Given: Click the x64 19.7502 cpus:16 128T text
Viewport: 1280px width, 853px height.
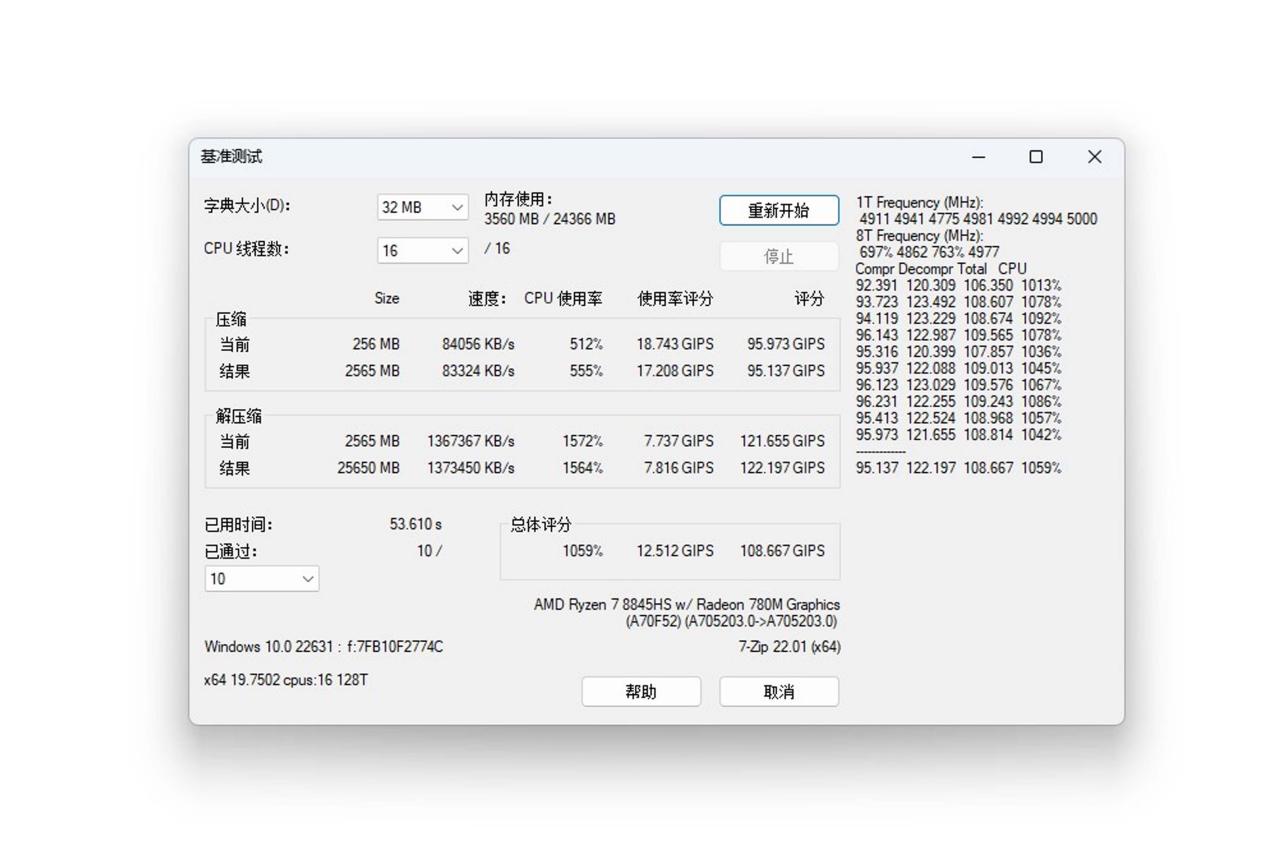Looking at the screenshot, I should [286, 680].
